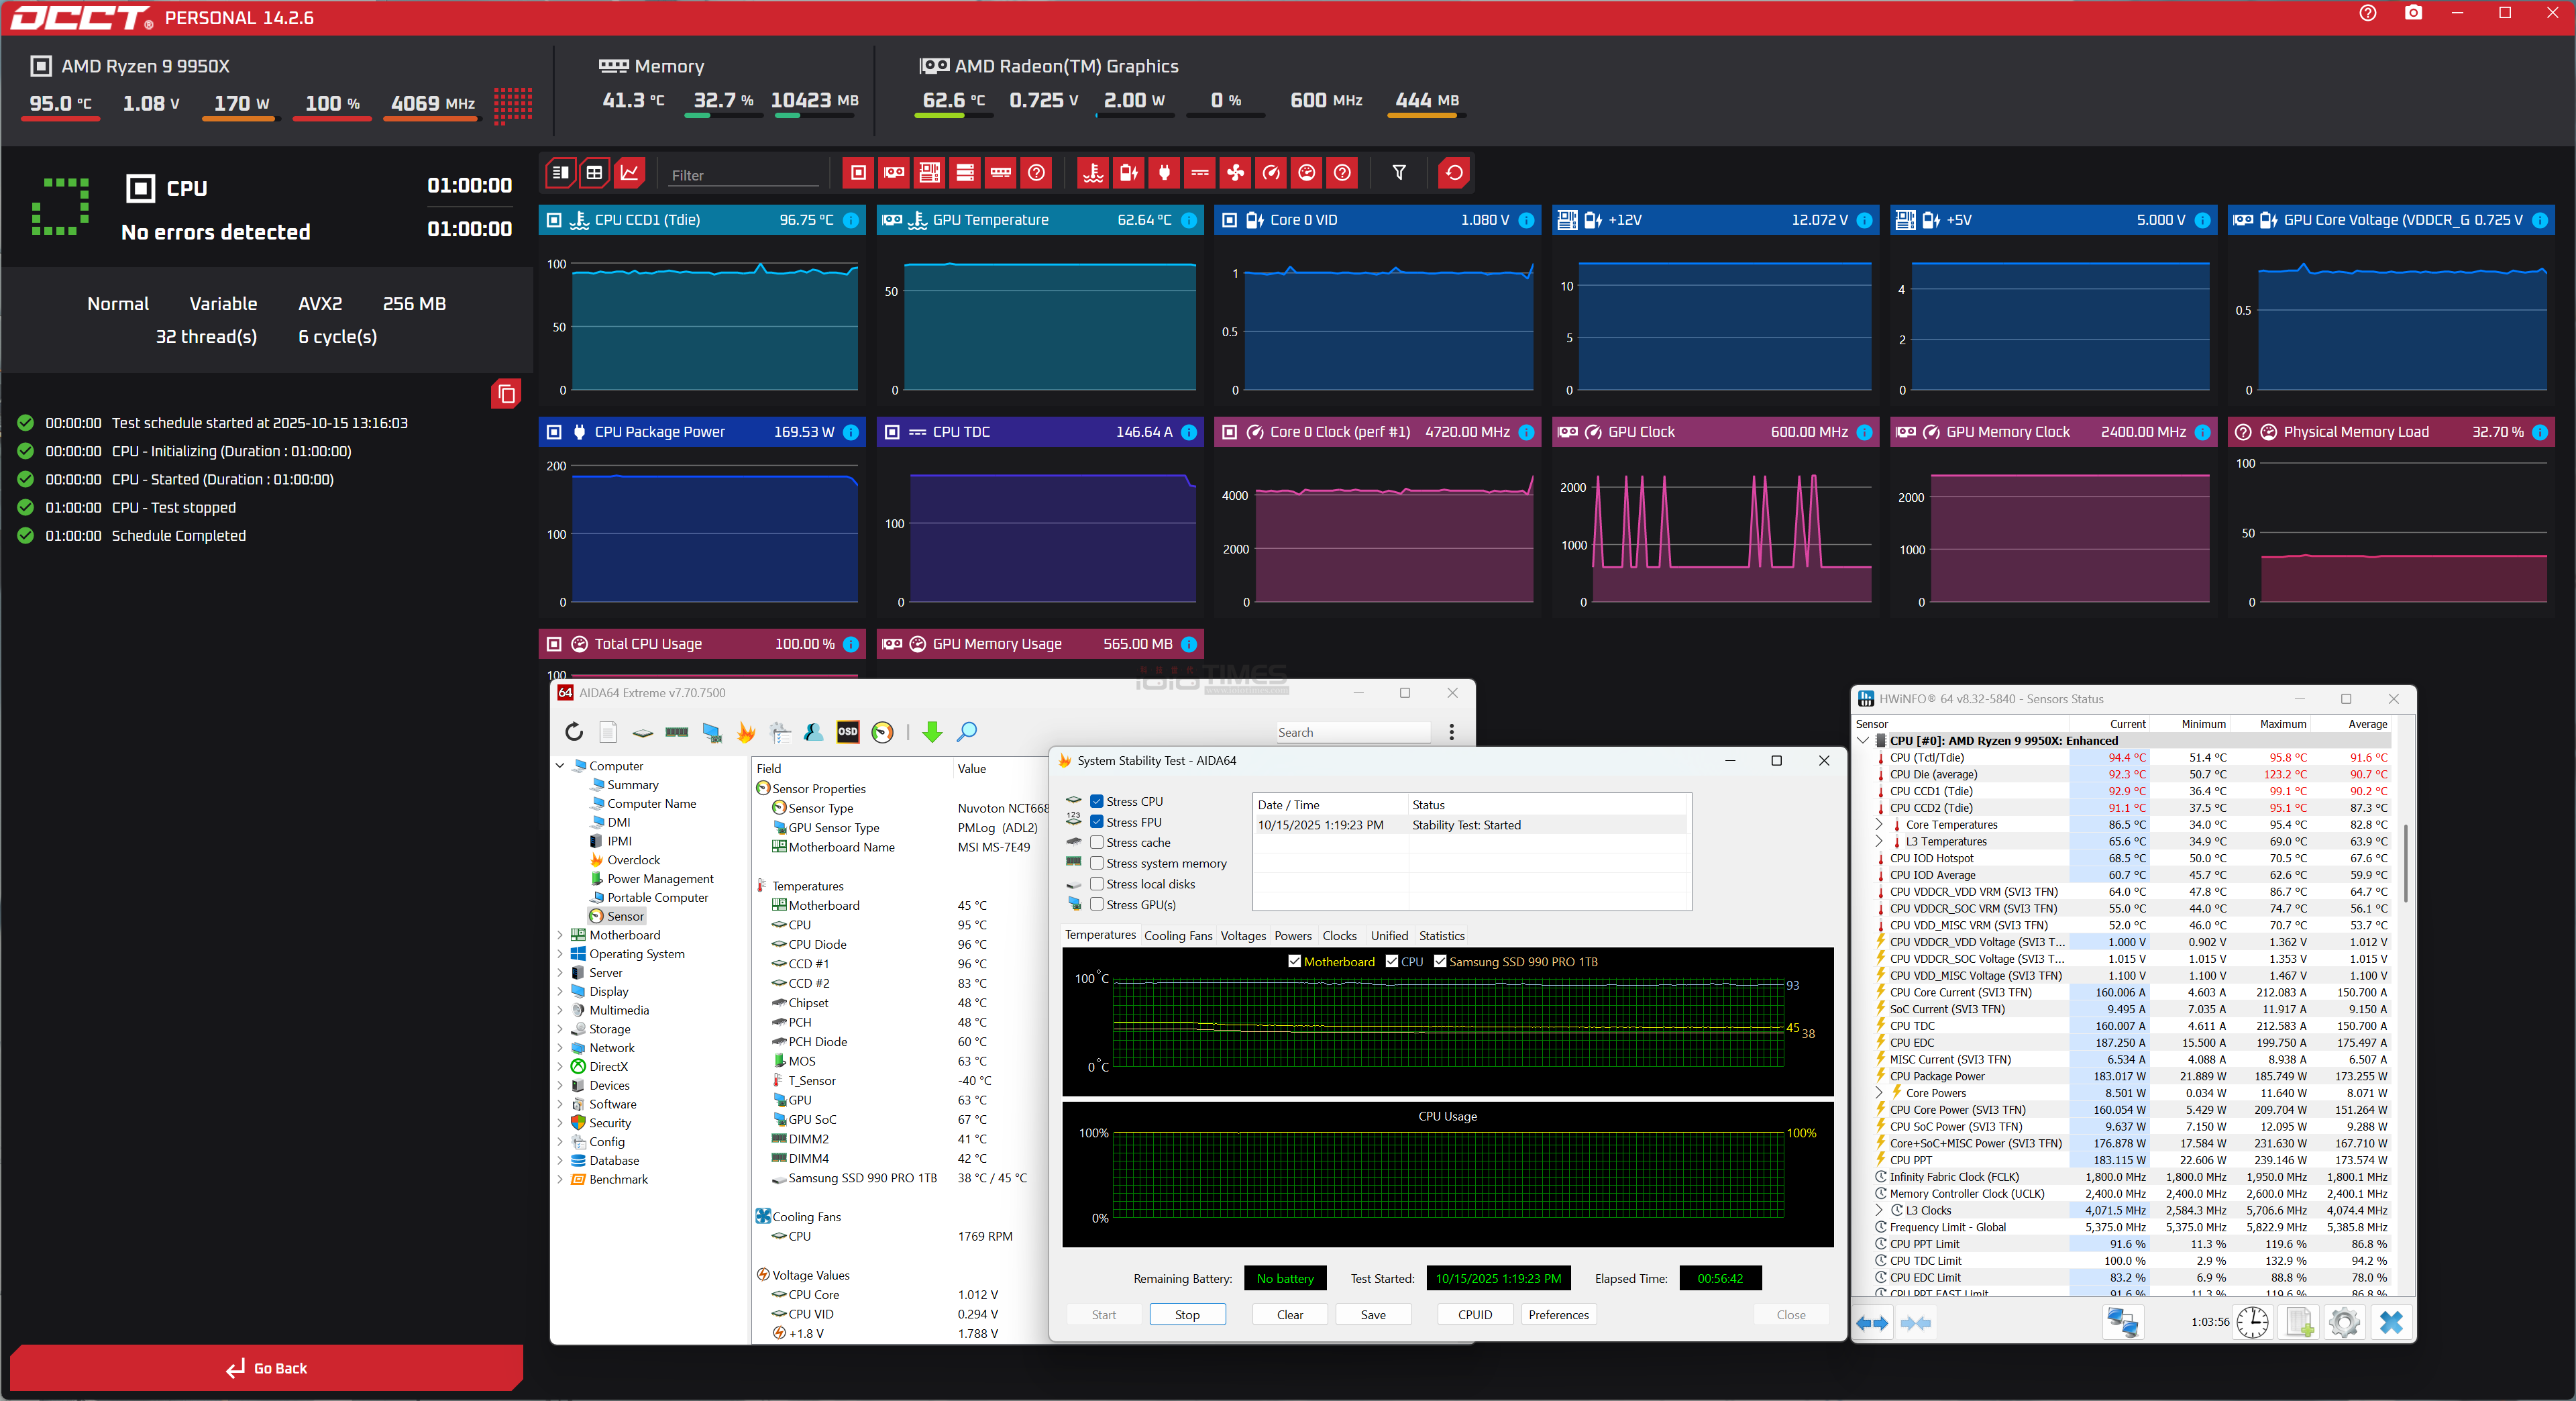Image resolution: width=2576 pixels, height=1401 pixels.
Task: Uncheck the Stress CPU checkbox
Action: point(1097,801)
